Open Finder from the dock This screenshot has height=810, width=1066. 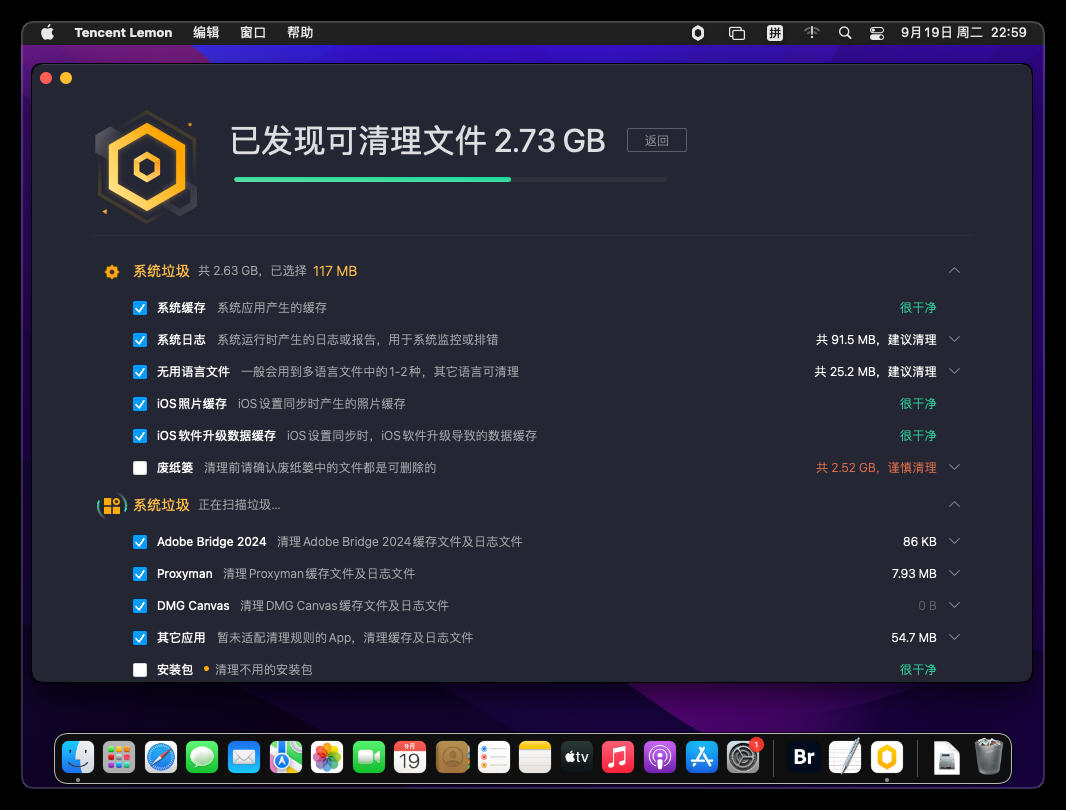[78, 757]
